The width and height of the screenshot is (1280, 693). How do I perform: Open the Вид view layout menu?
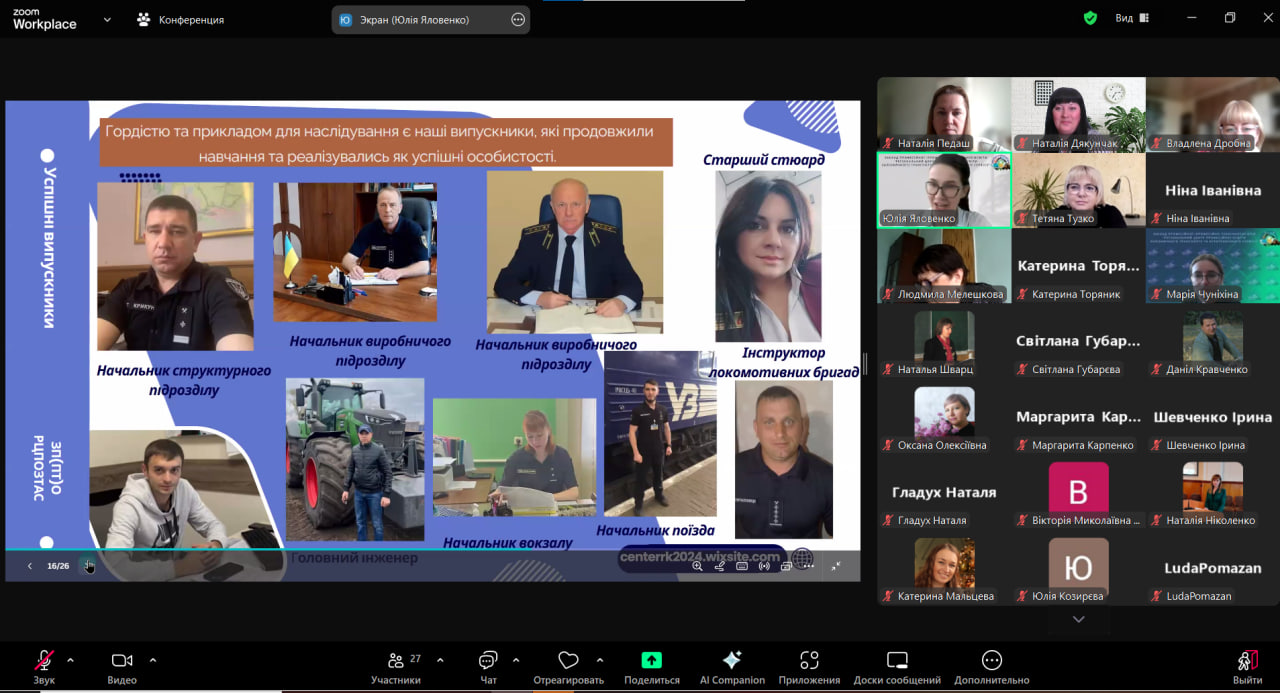coord(1132,18)
